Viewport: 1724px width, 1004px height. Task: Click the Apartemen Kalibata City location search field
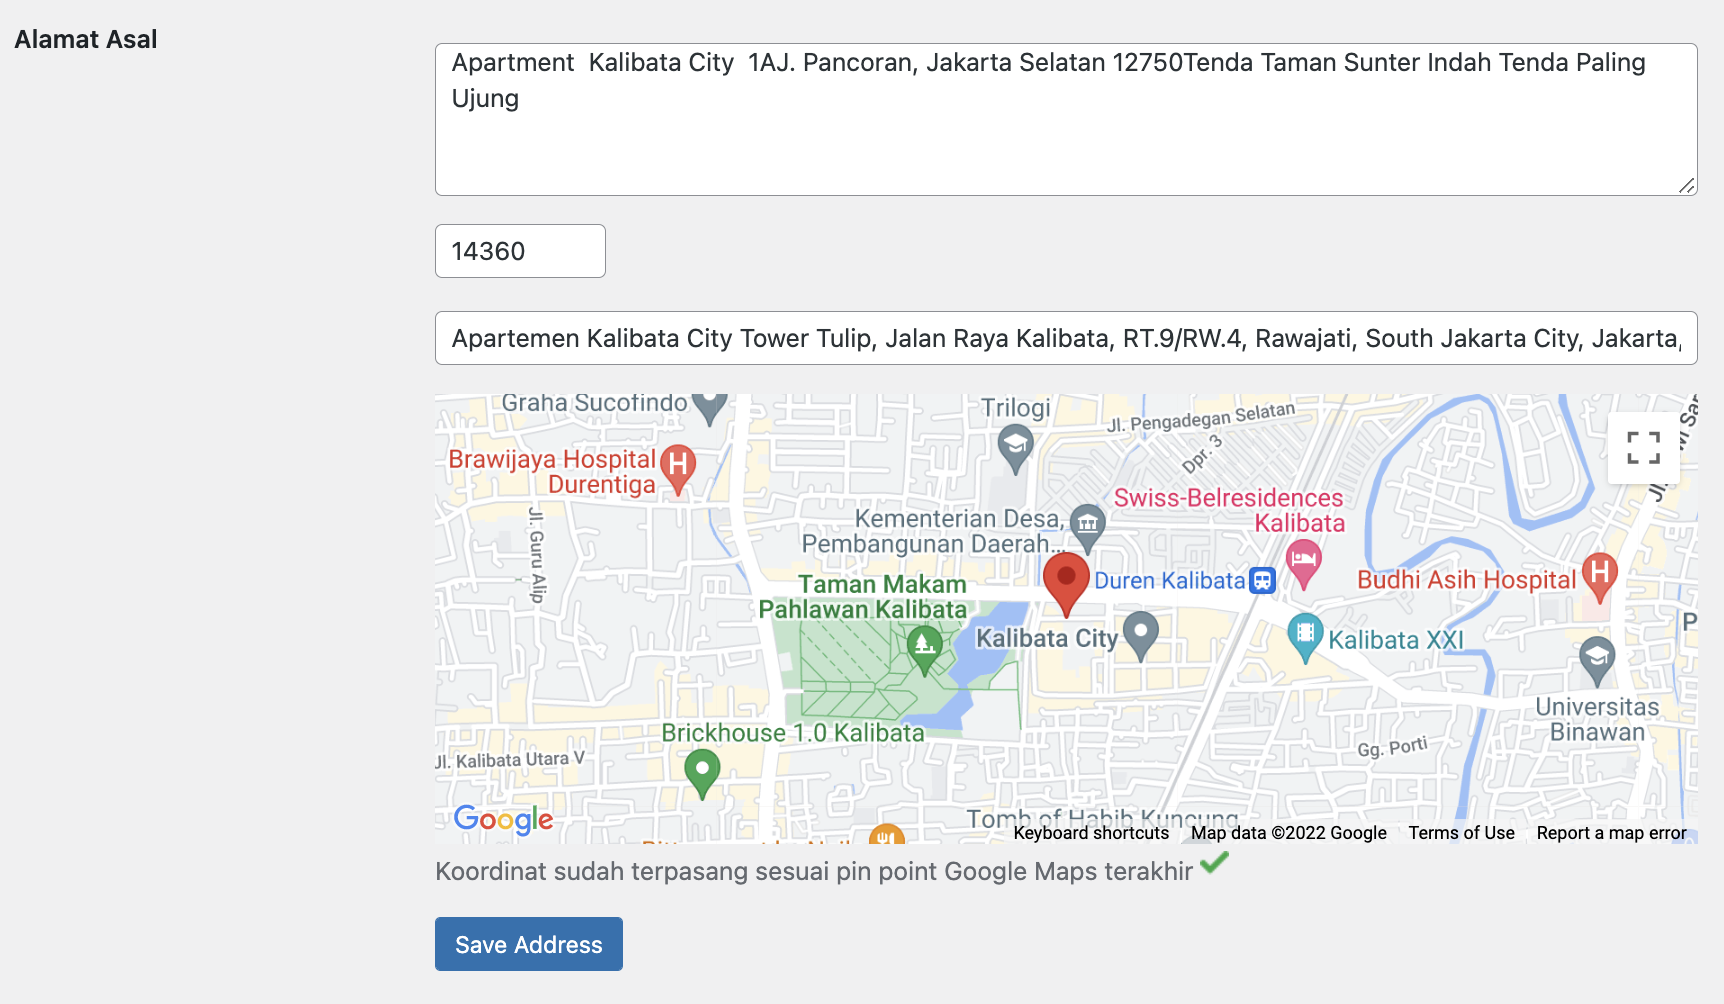(1066, 338)
